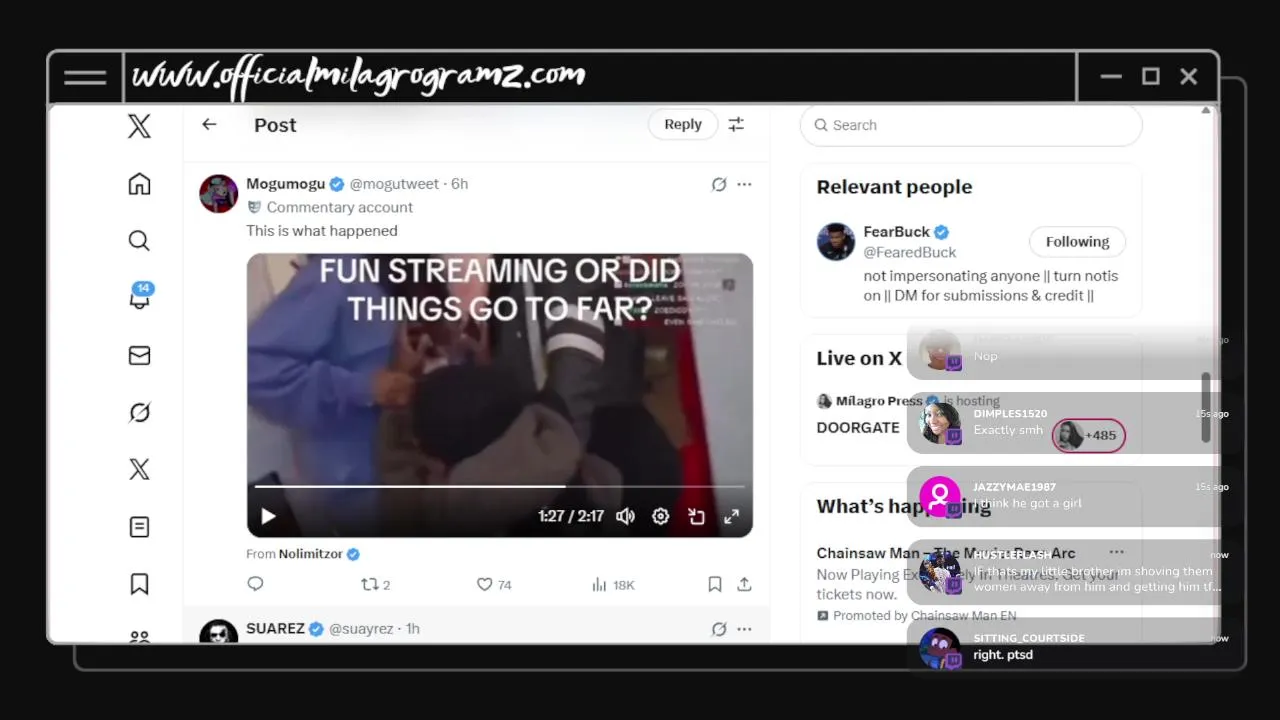This screenshot has width=1280, height=720.
Task: Like the post with 74 likes
Action: point(494,584)
